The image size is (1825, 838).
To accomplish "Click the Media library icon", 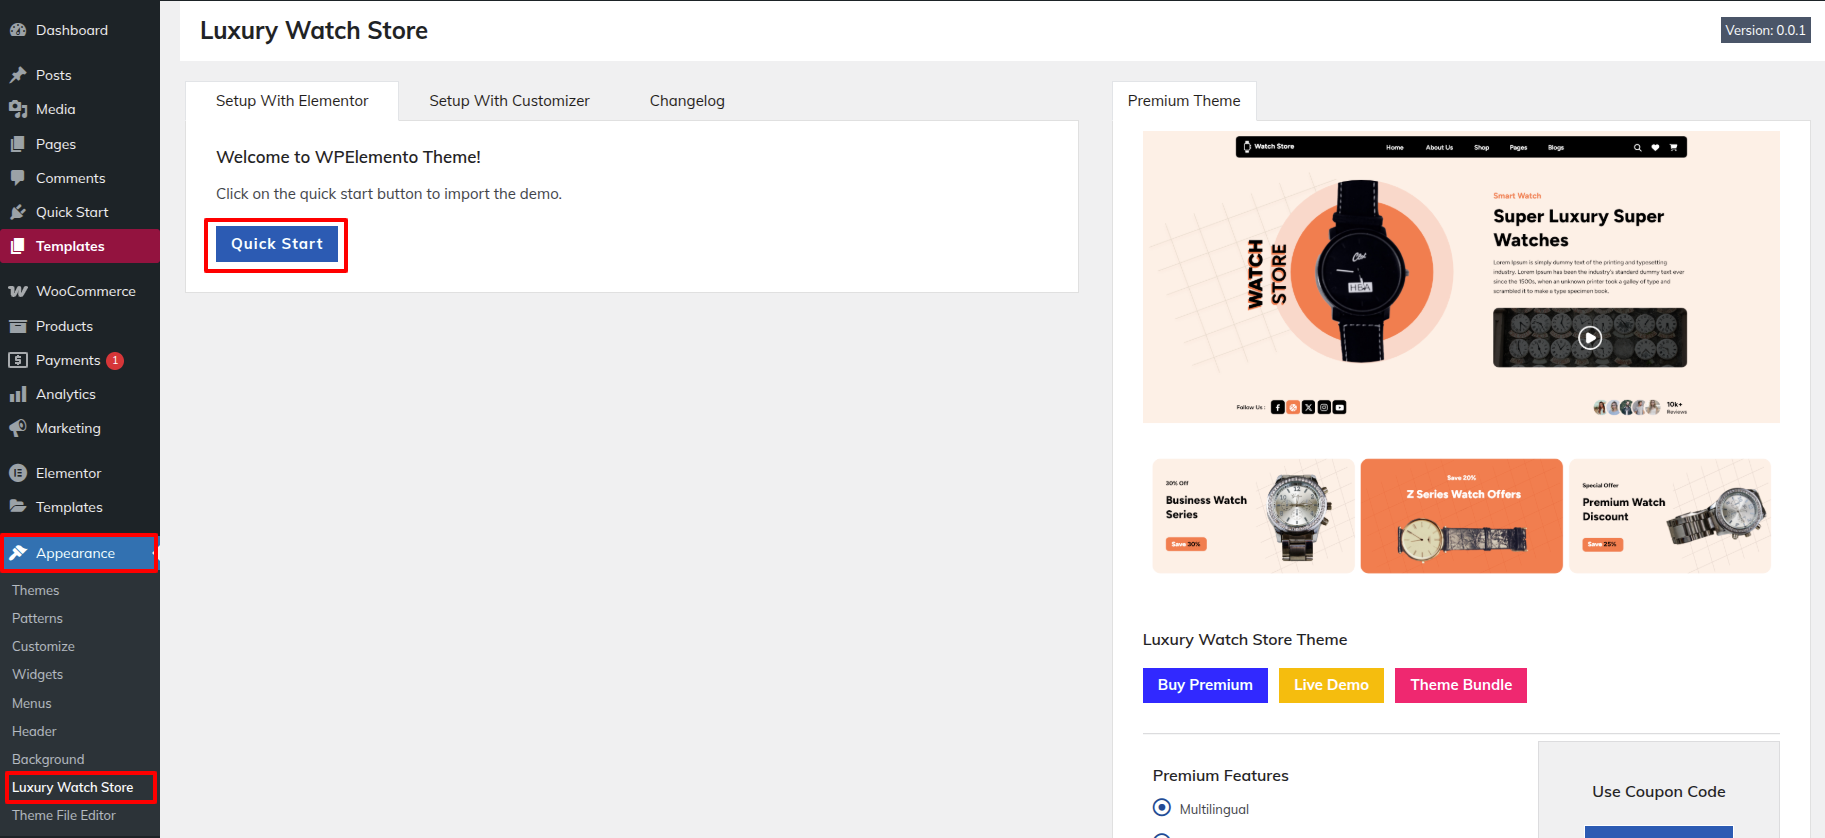I will [18, 109].
